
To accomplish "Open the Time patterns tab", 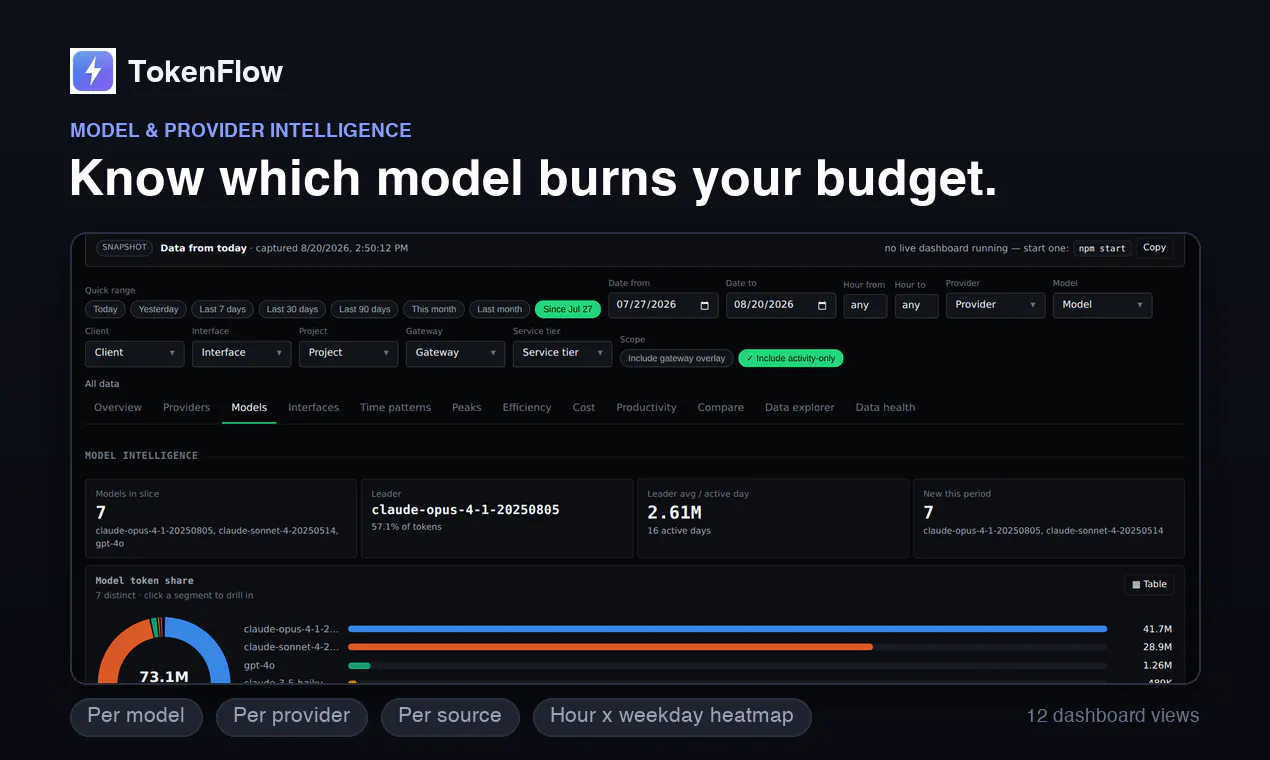I will click(395, 408).
